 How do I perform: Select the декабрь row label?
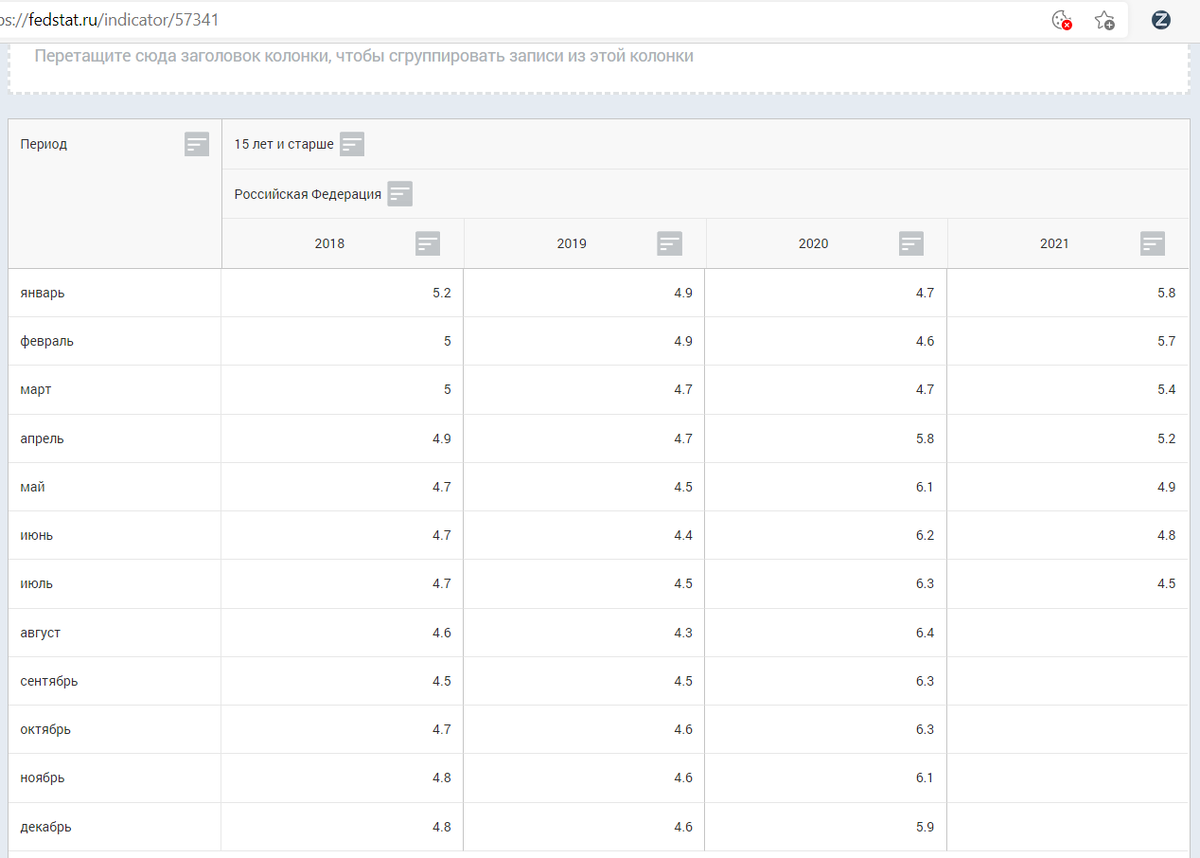(44, 826)
